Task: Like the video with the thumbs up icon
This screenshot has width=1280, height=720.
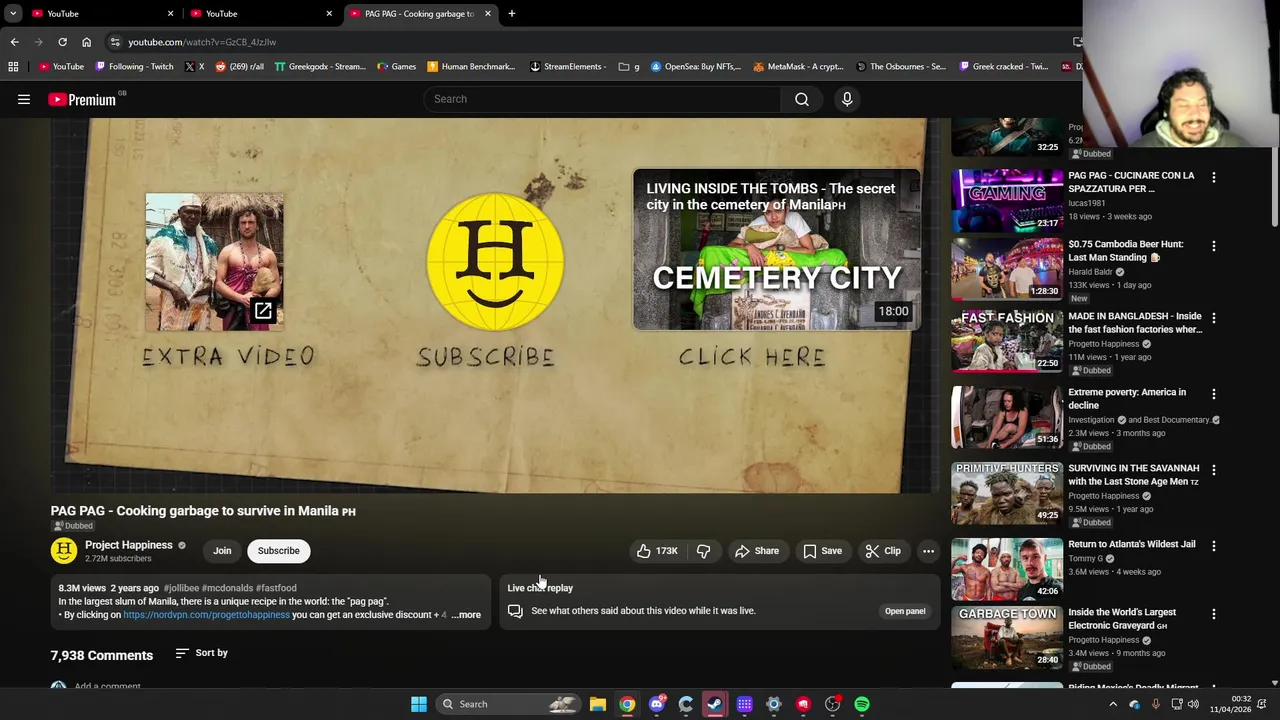Action: 658,551
